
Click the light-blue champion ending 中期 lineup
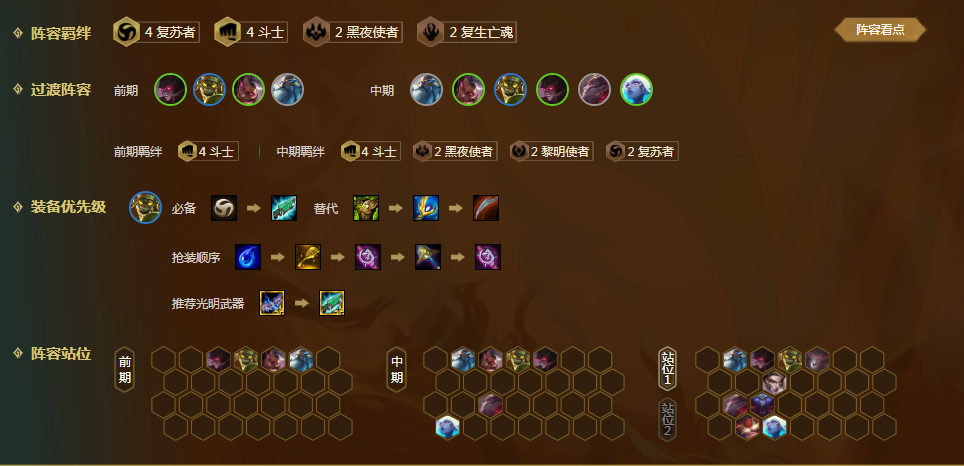tap(636, 90)
